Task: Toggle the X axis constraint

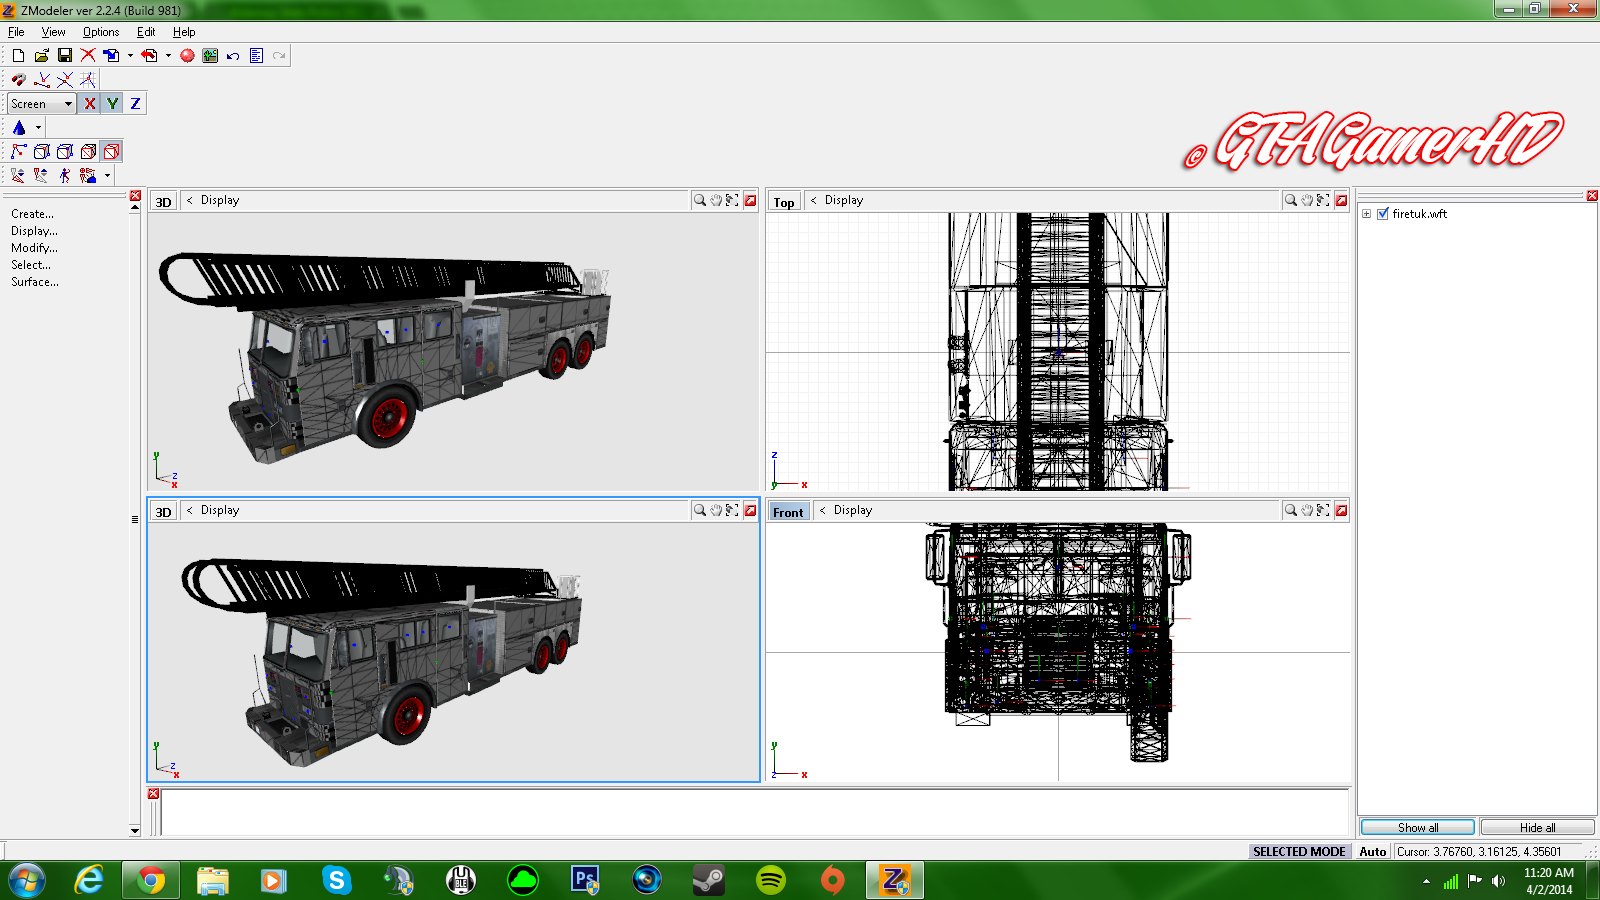Action: pyautogui.click(x=90, y=104)
